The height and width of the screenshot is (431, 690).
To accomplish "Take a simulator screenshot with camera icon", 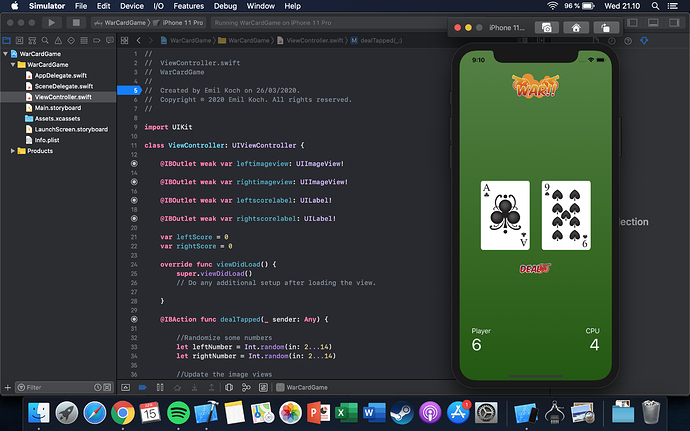I will coord(547,28).
